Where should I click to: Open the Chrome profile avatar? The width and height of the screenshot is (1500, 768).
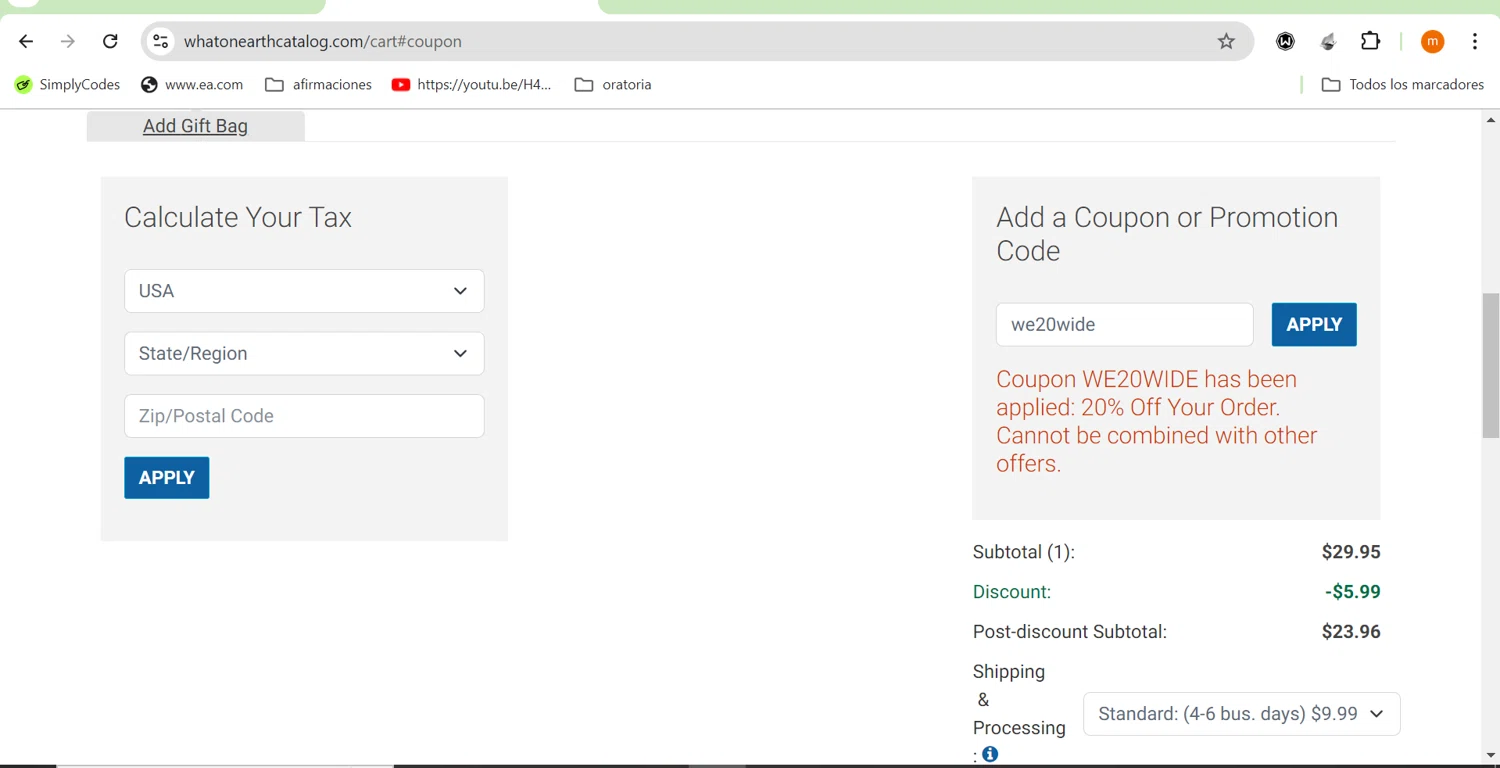point(1432,41)
